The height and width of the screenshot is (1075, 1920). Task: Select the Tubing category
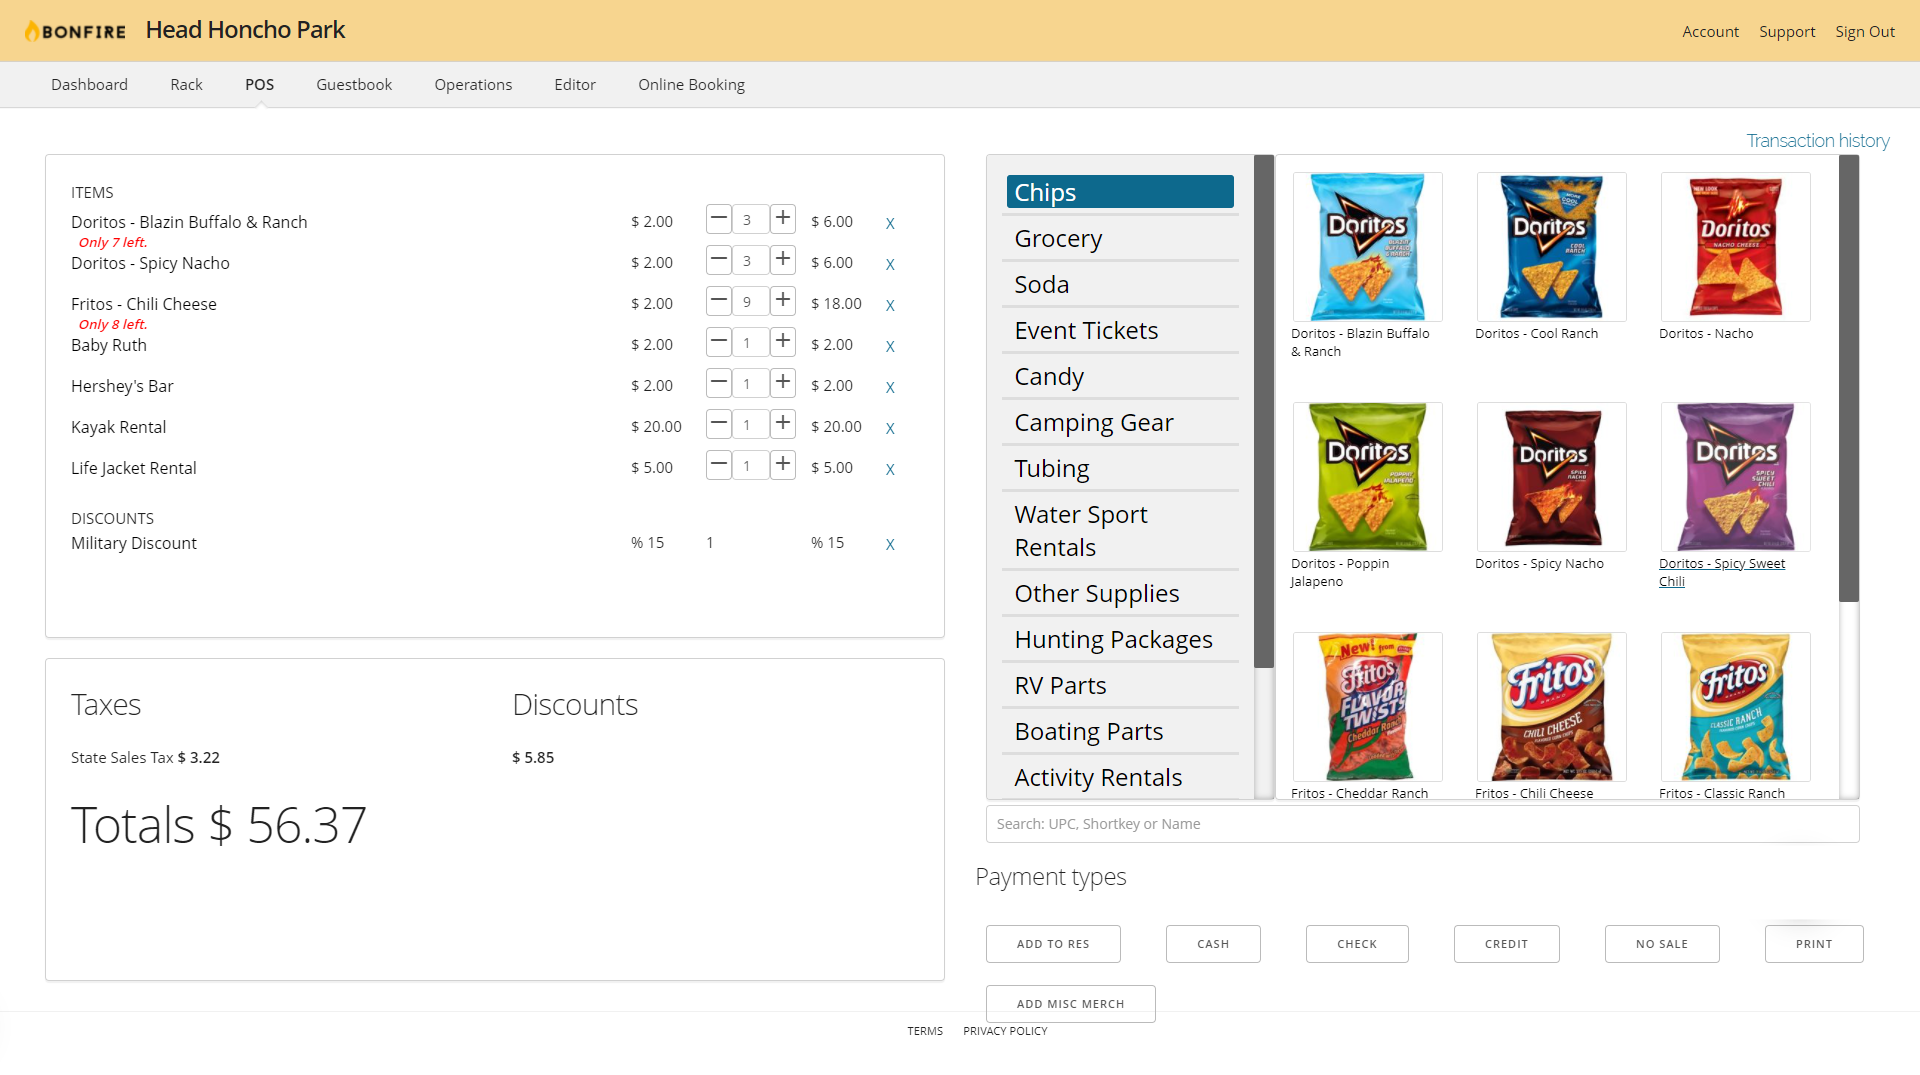[1120, 469]
